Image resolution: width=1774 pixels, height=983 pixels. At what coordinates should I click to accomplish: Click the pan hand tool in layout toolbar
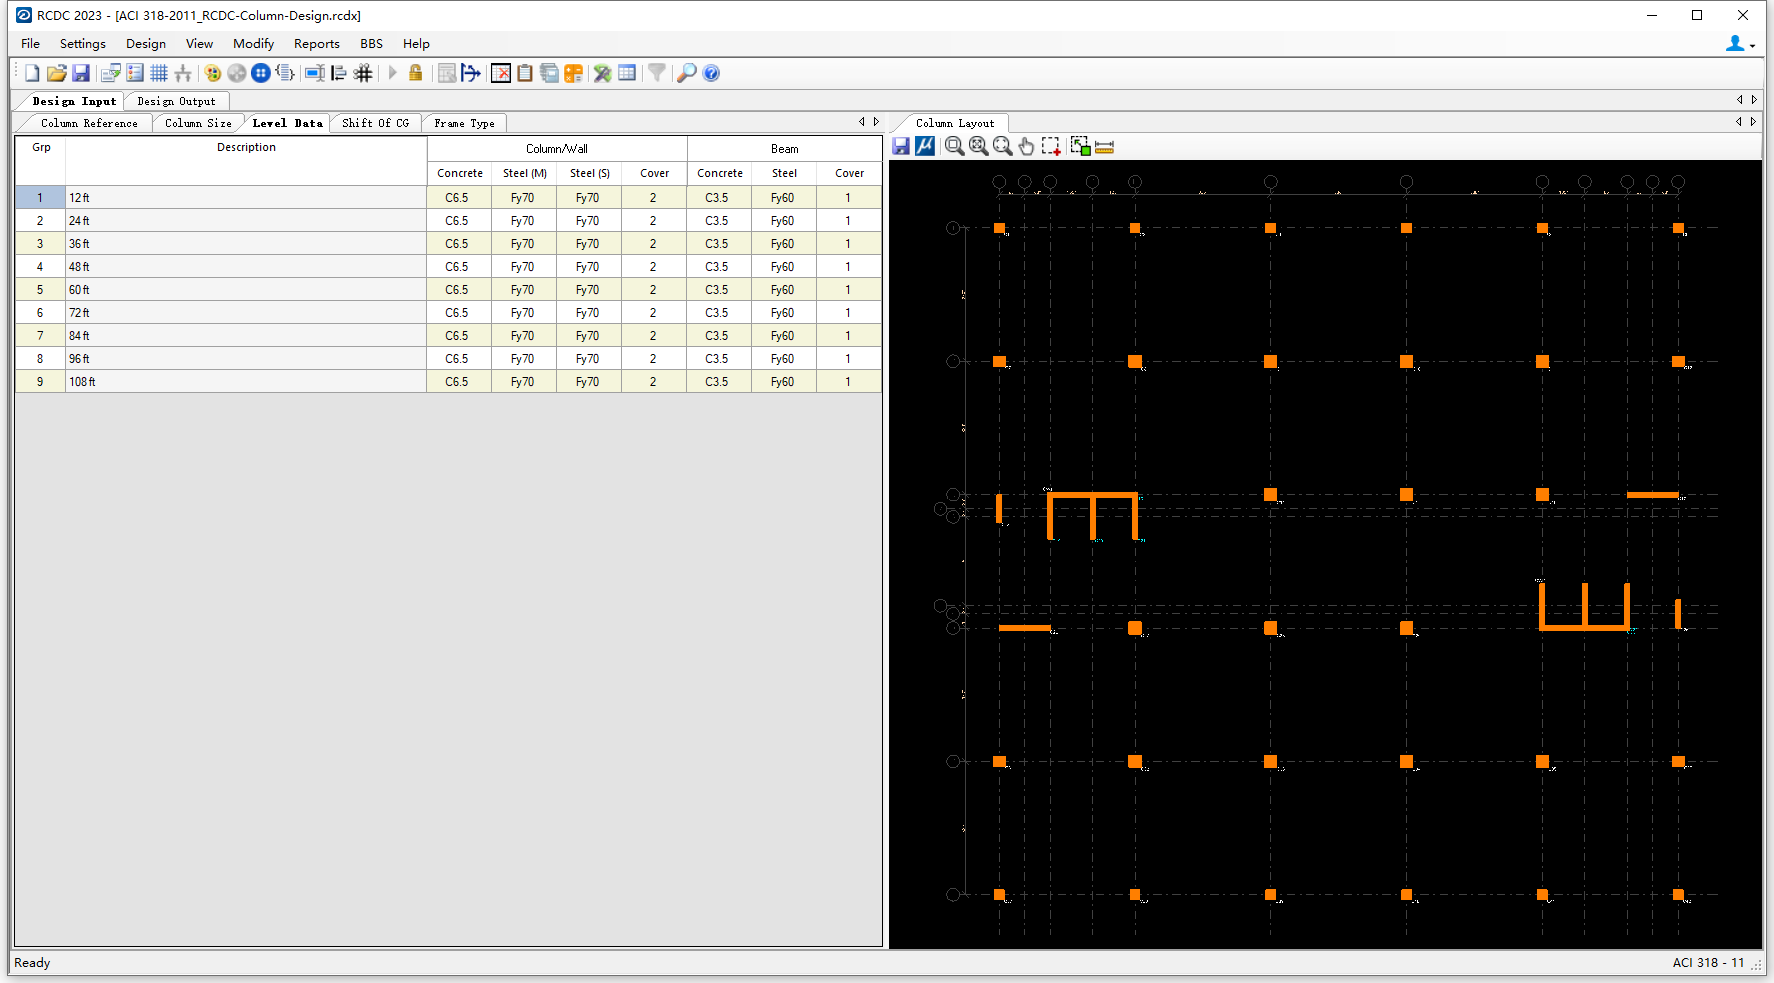pyautogui.click(x=1027, y=146)
